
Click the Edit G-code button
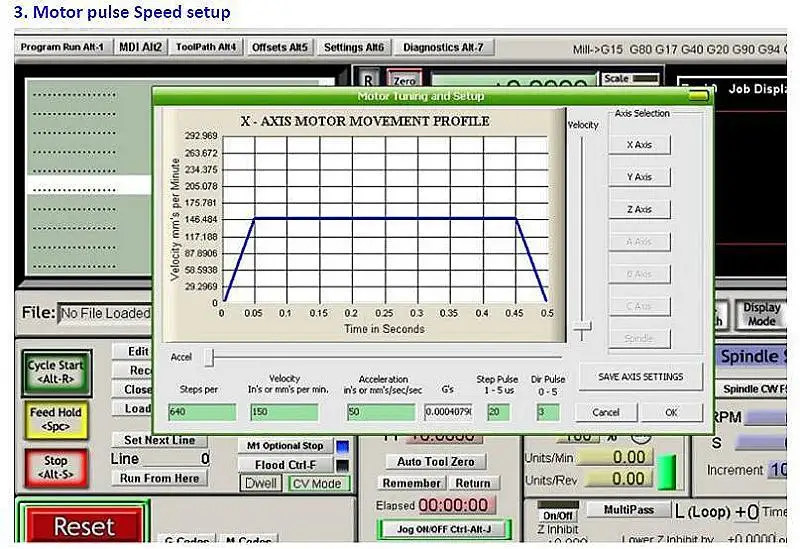tap(133, 351)
